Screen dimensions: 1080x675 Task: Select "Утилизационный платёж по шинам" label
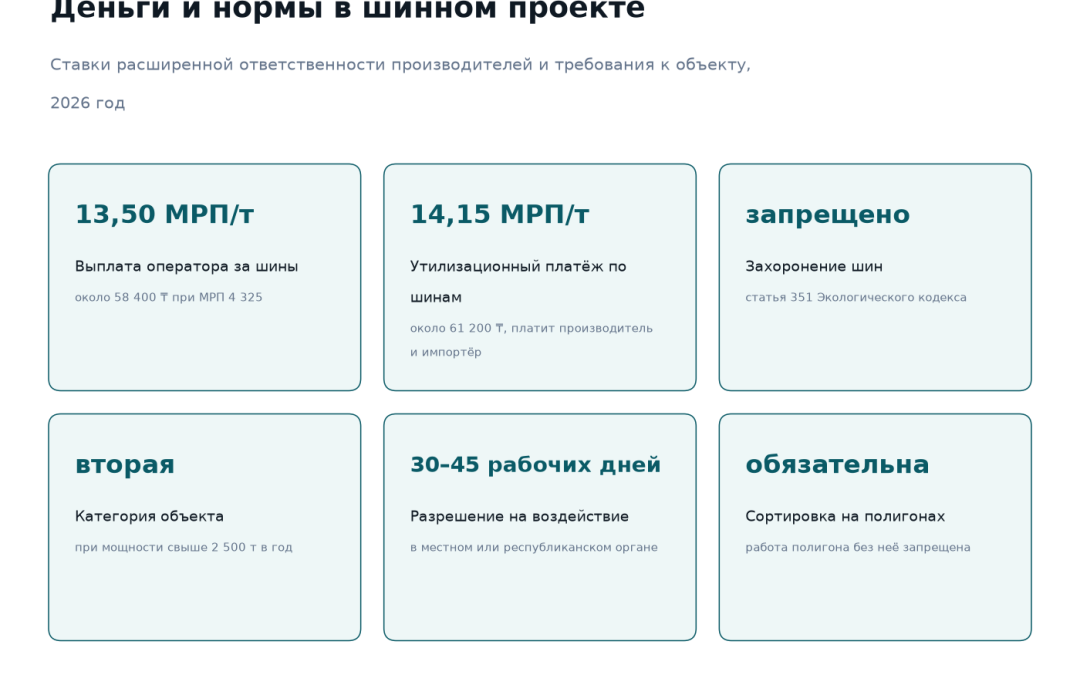[x=518, y=282]
